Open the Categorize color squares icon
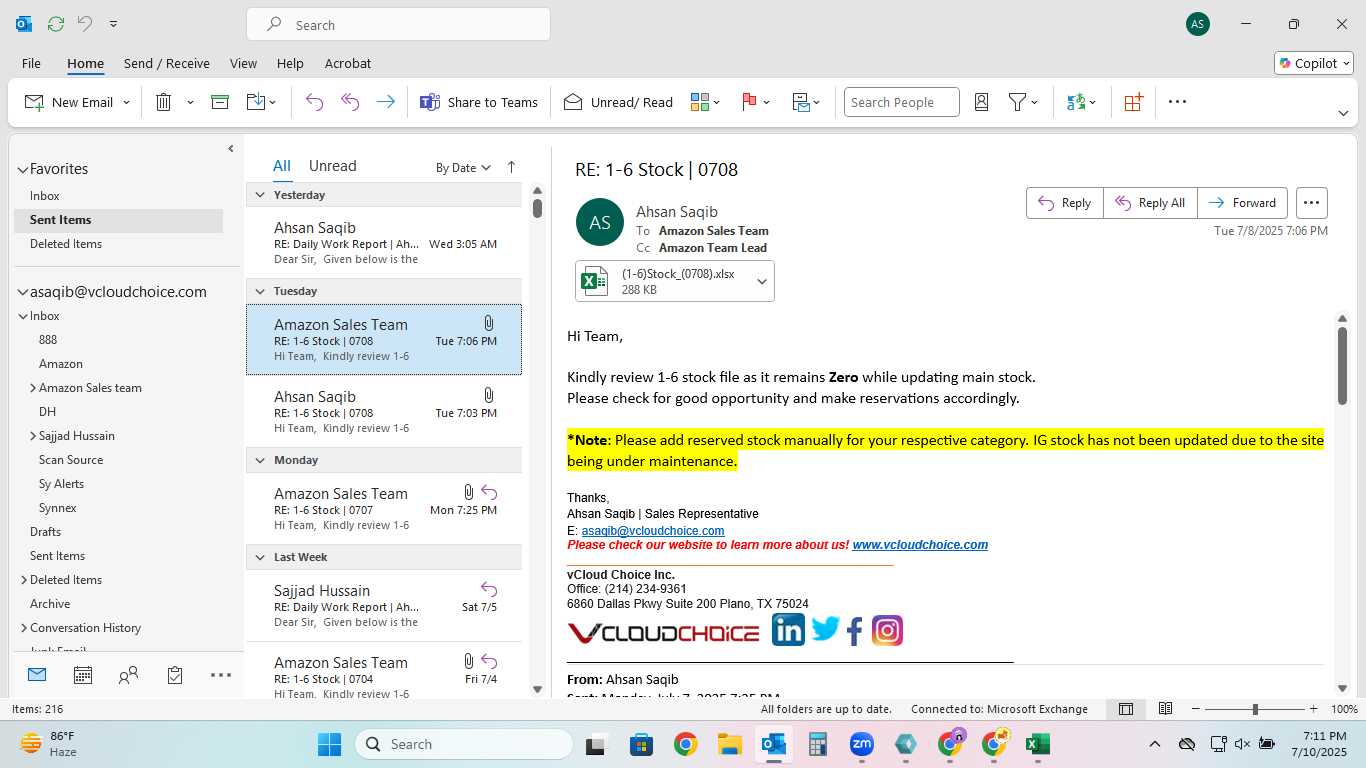The width and height of the screenshot is (1366, 768). [700, 102]
